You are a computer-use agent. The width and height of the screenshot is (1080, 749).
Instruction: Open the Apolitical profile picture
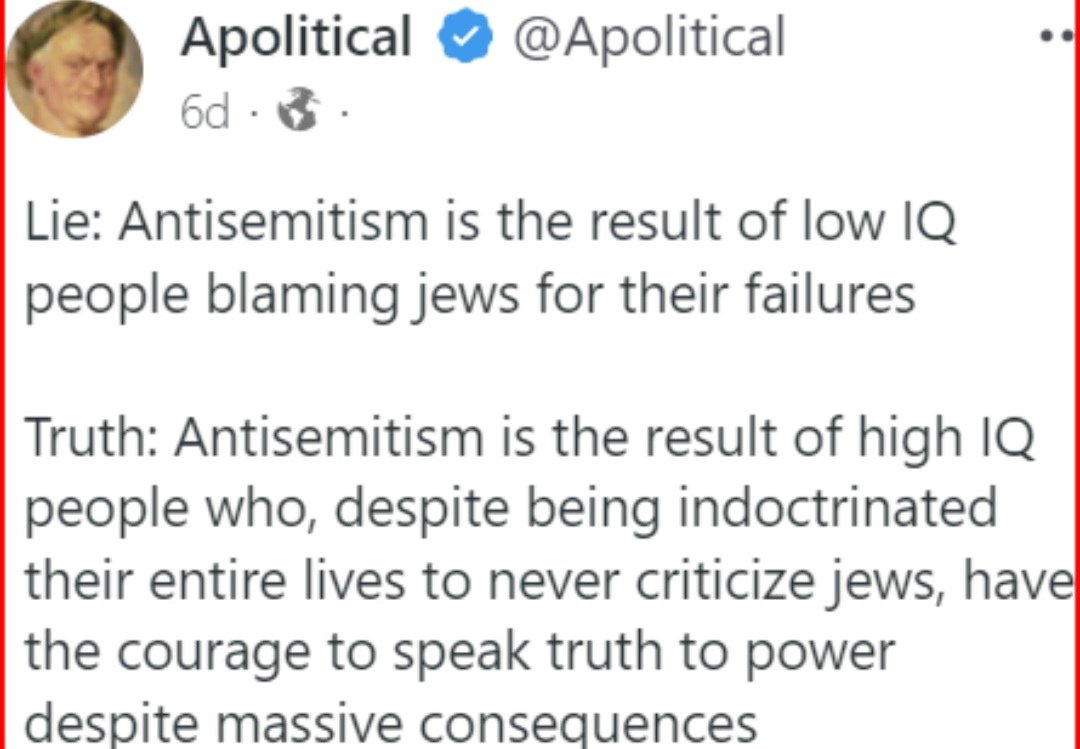74,68
